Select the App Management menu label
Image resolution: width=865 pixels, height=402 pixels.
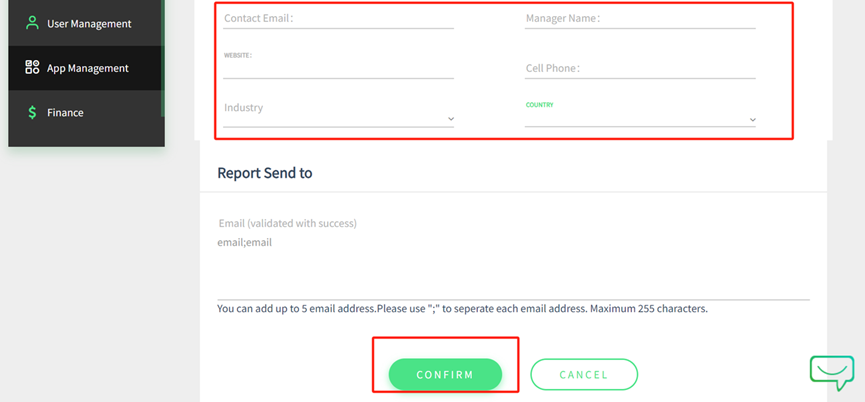[88, 68]
